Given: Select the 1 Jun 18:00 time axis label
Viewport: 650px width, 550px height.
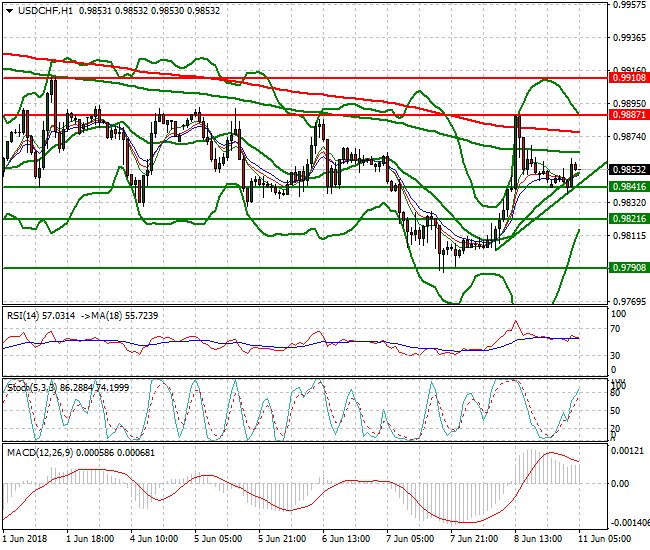Looking at the screenshot, I should (90, 539).
